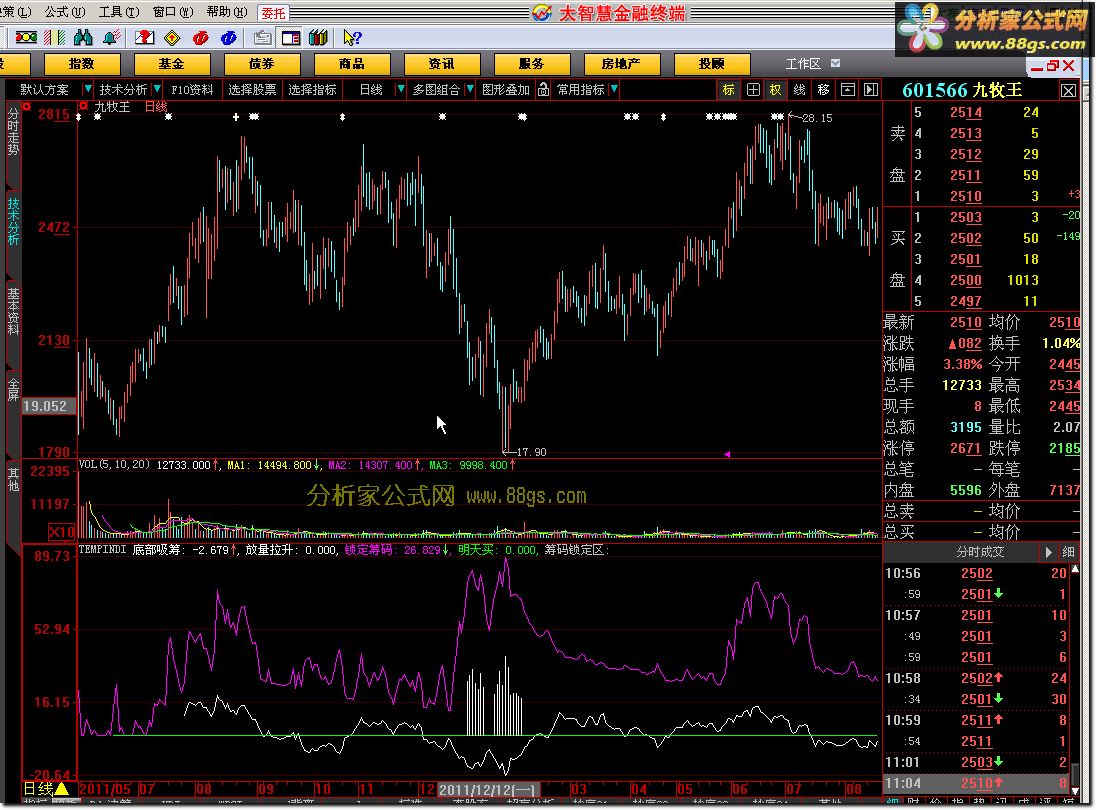Click the context help cursor icon
1097x810 pixels.
(352, 37)
